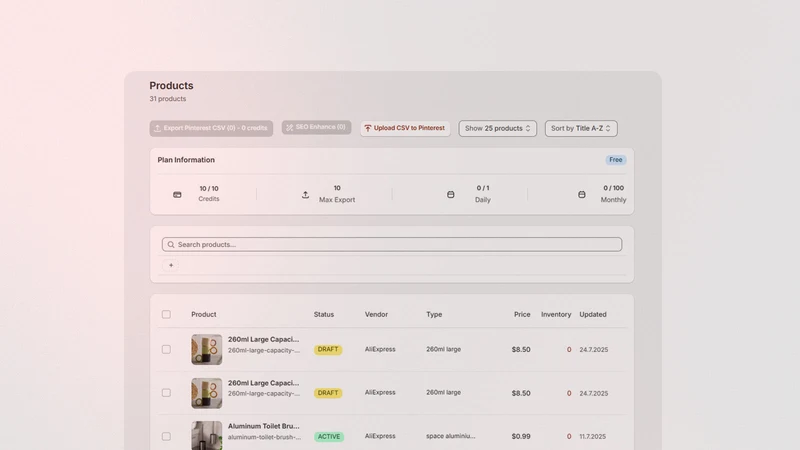The height and width of the screenshot is (450, 800).
Task: Click the Export Pinterest CSV button
Action: point(211,128)
